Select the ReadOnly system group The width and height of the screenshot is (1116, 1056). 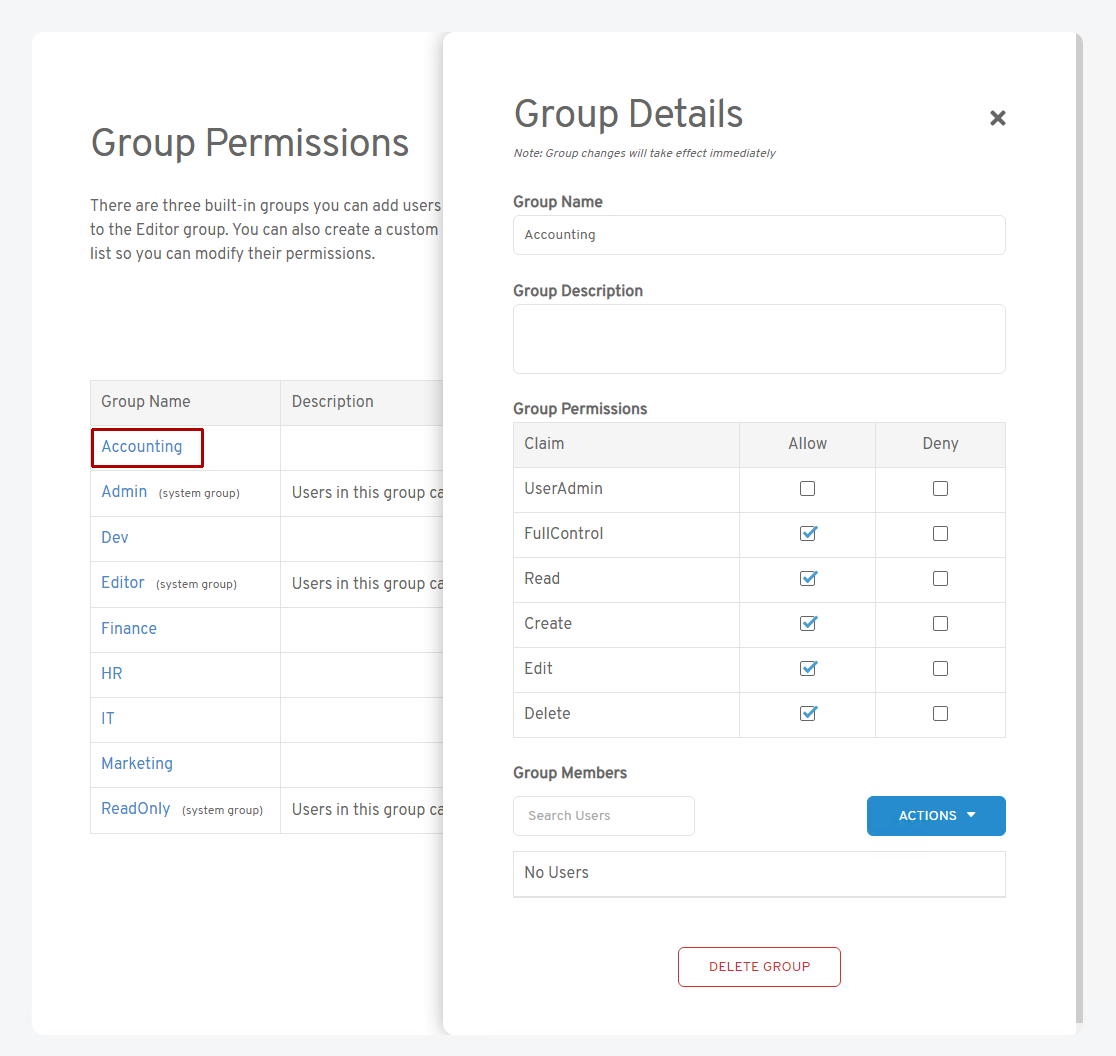click(136, 809)
